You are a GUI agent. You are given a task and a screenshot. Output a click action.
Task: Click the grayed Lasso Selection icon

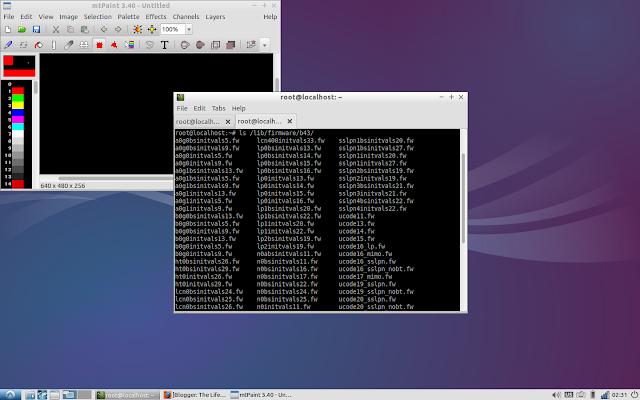(x=149, y=45)
